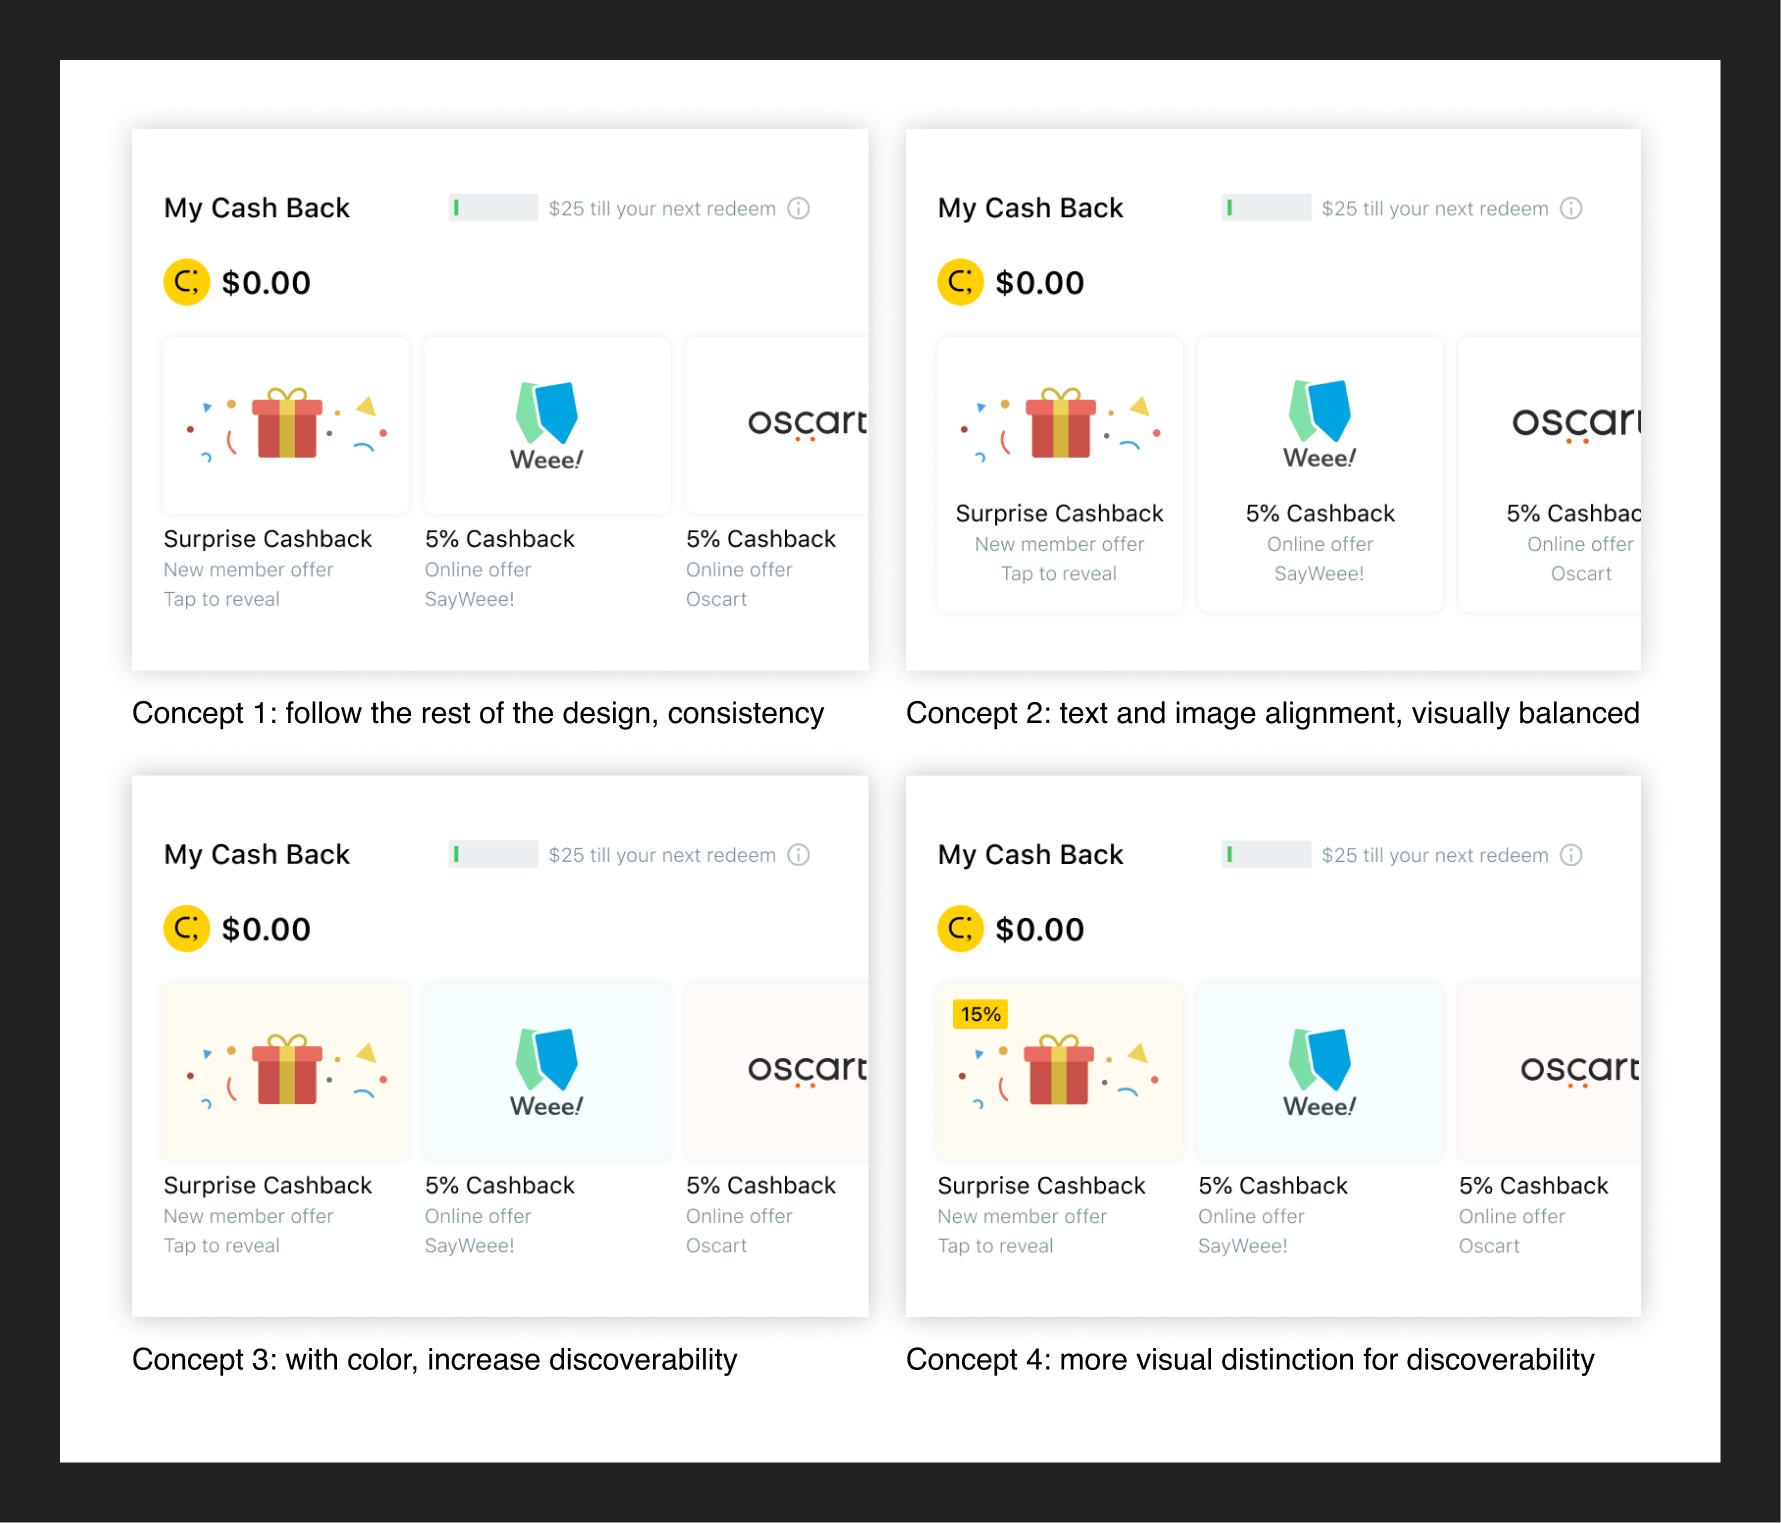
Task: Click yellow cash back coin in Concept 1
Action: point(187,282)
